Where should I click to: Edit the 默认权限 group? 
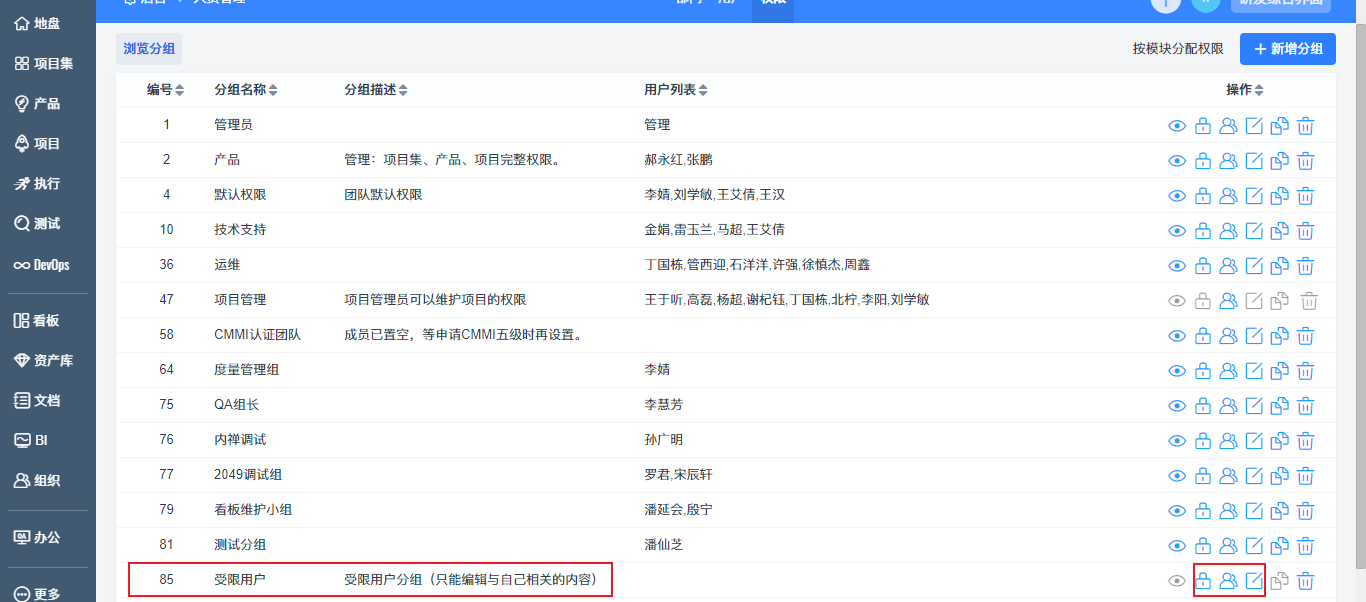(1254, 196)
